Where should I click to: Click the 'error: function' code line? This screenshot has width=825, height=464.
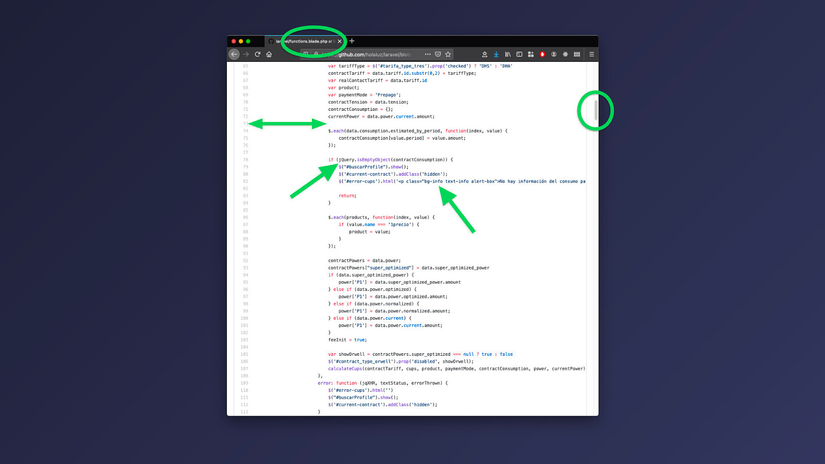pos(383,383)
